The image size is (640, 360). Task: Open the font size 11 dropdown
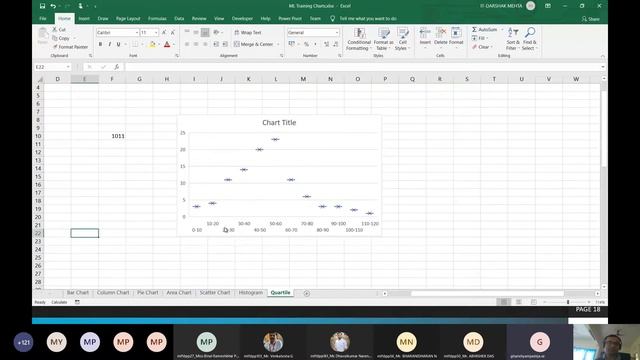[156, 32]
